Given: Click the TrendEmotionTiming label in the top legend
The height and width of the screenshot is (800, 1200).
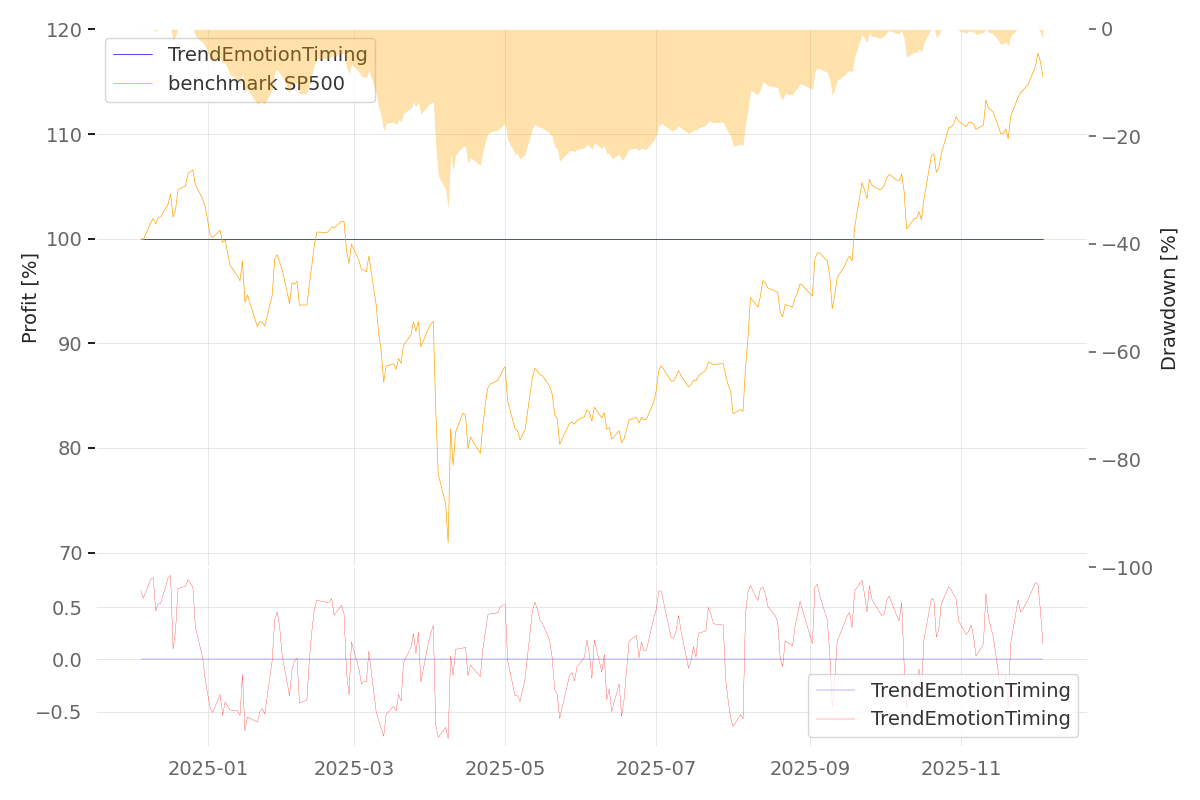Looking at the screenshot, I should [x=267, y=55].
